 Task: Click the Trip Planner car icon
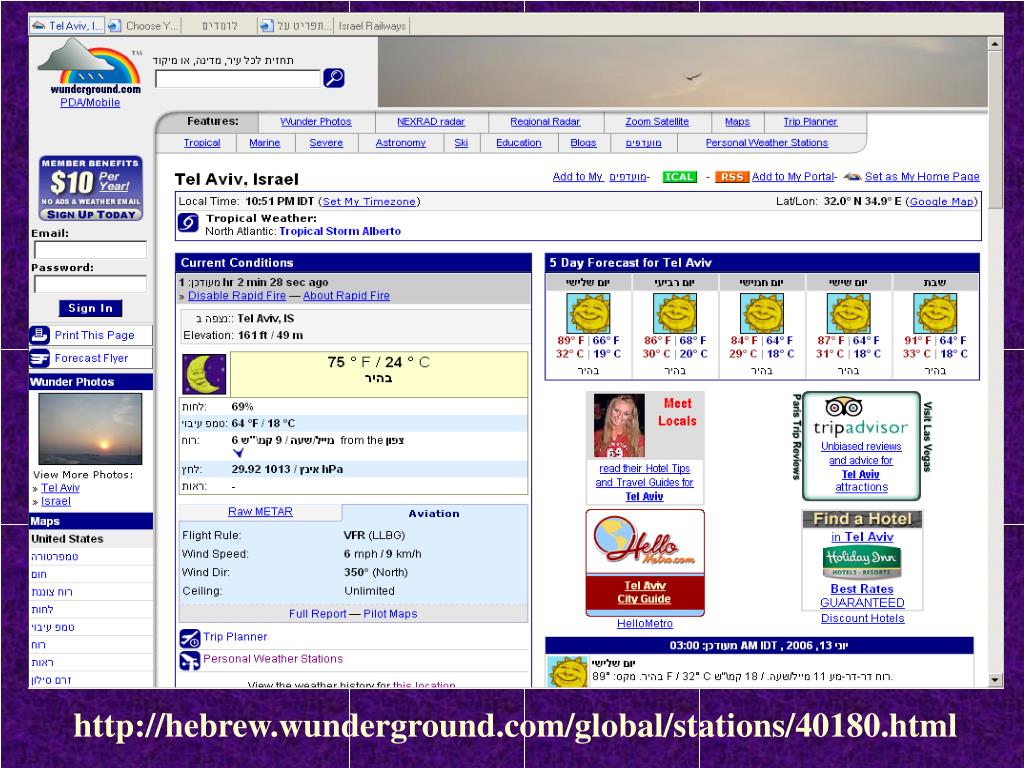(x=189, y=638)
